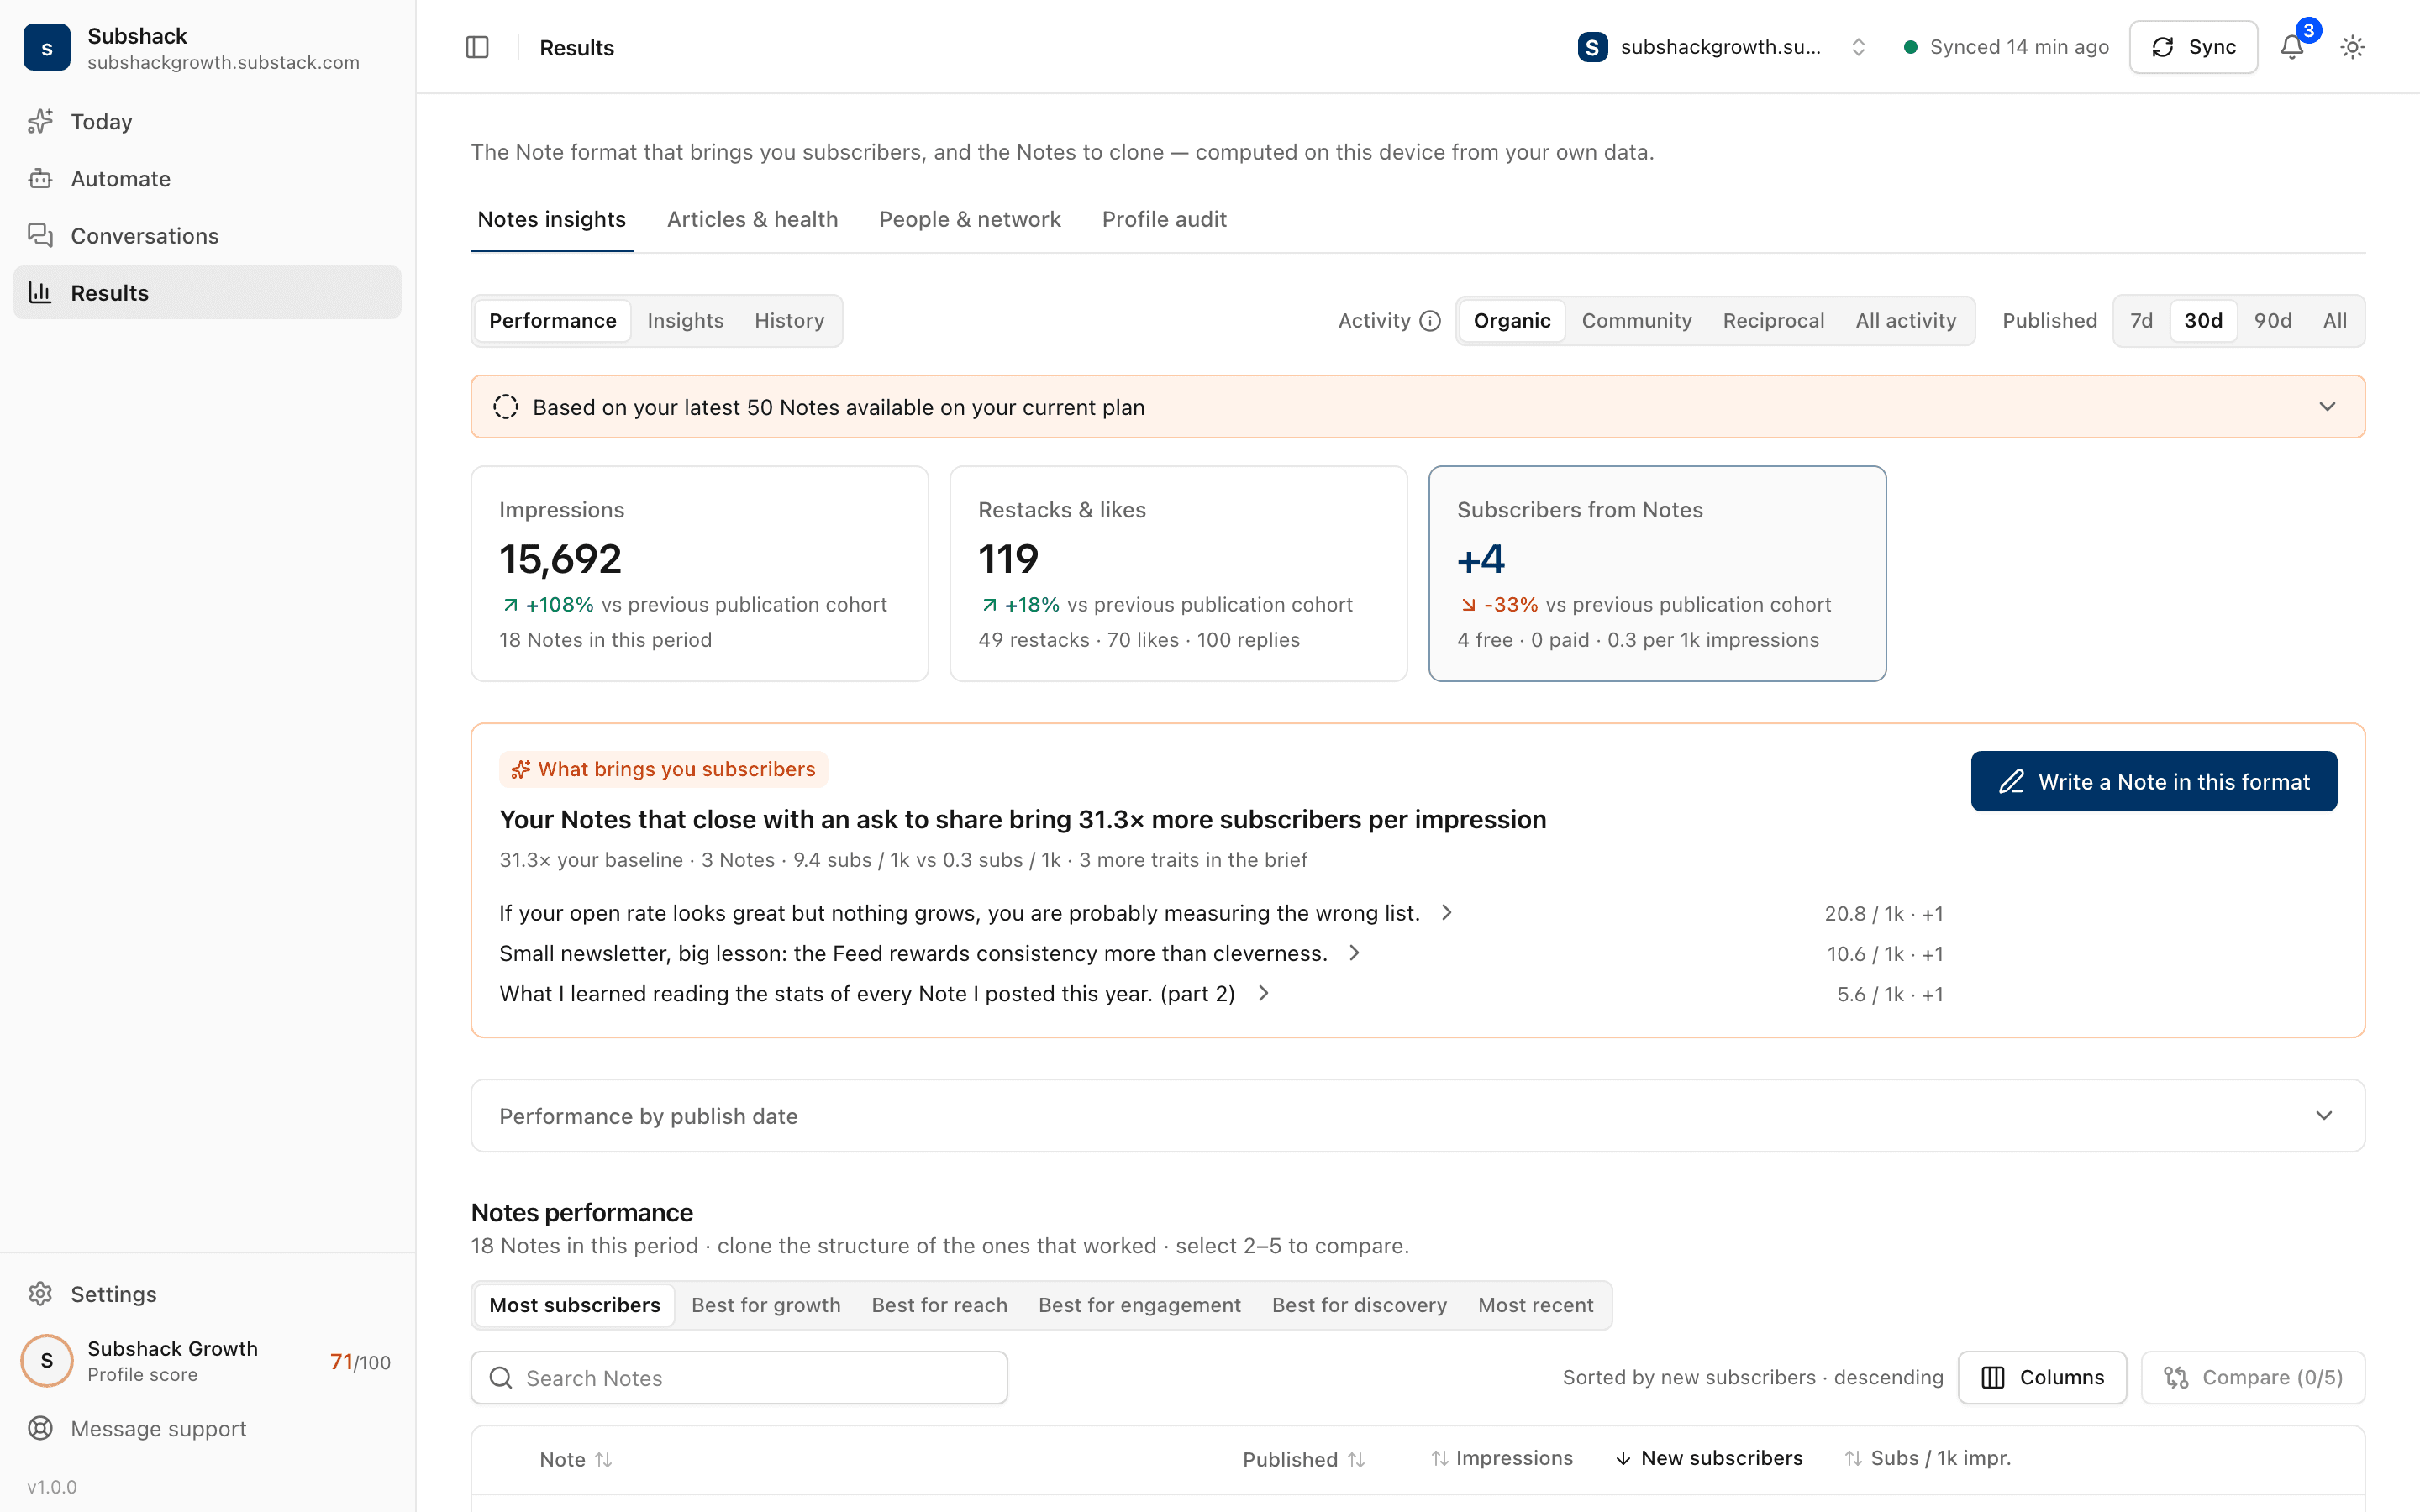Screen dimensions: 2420x1512
Task: Open Message support
Action: coord(207,1428)
